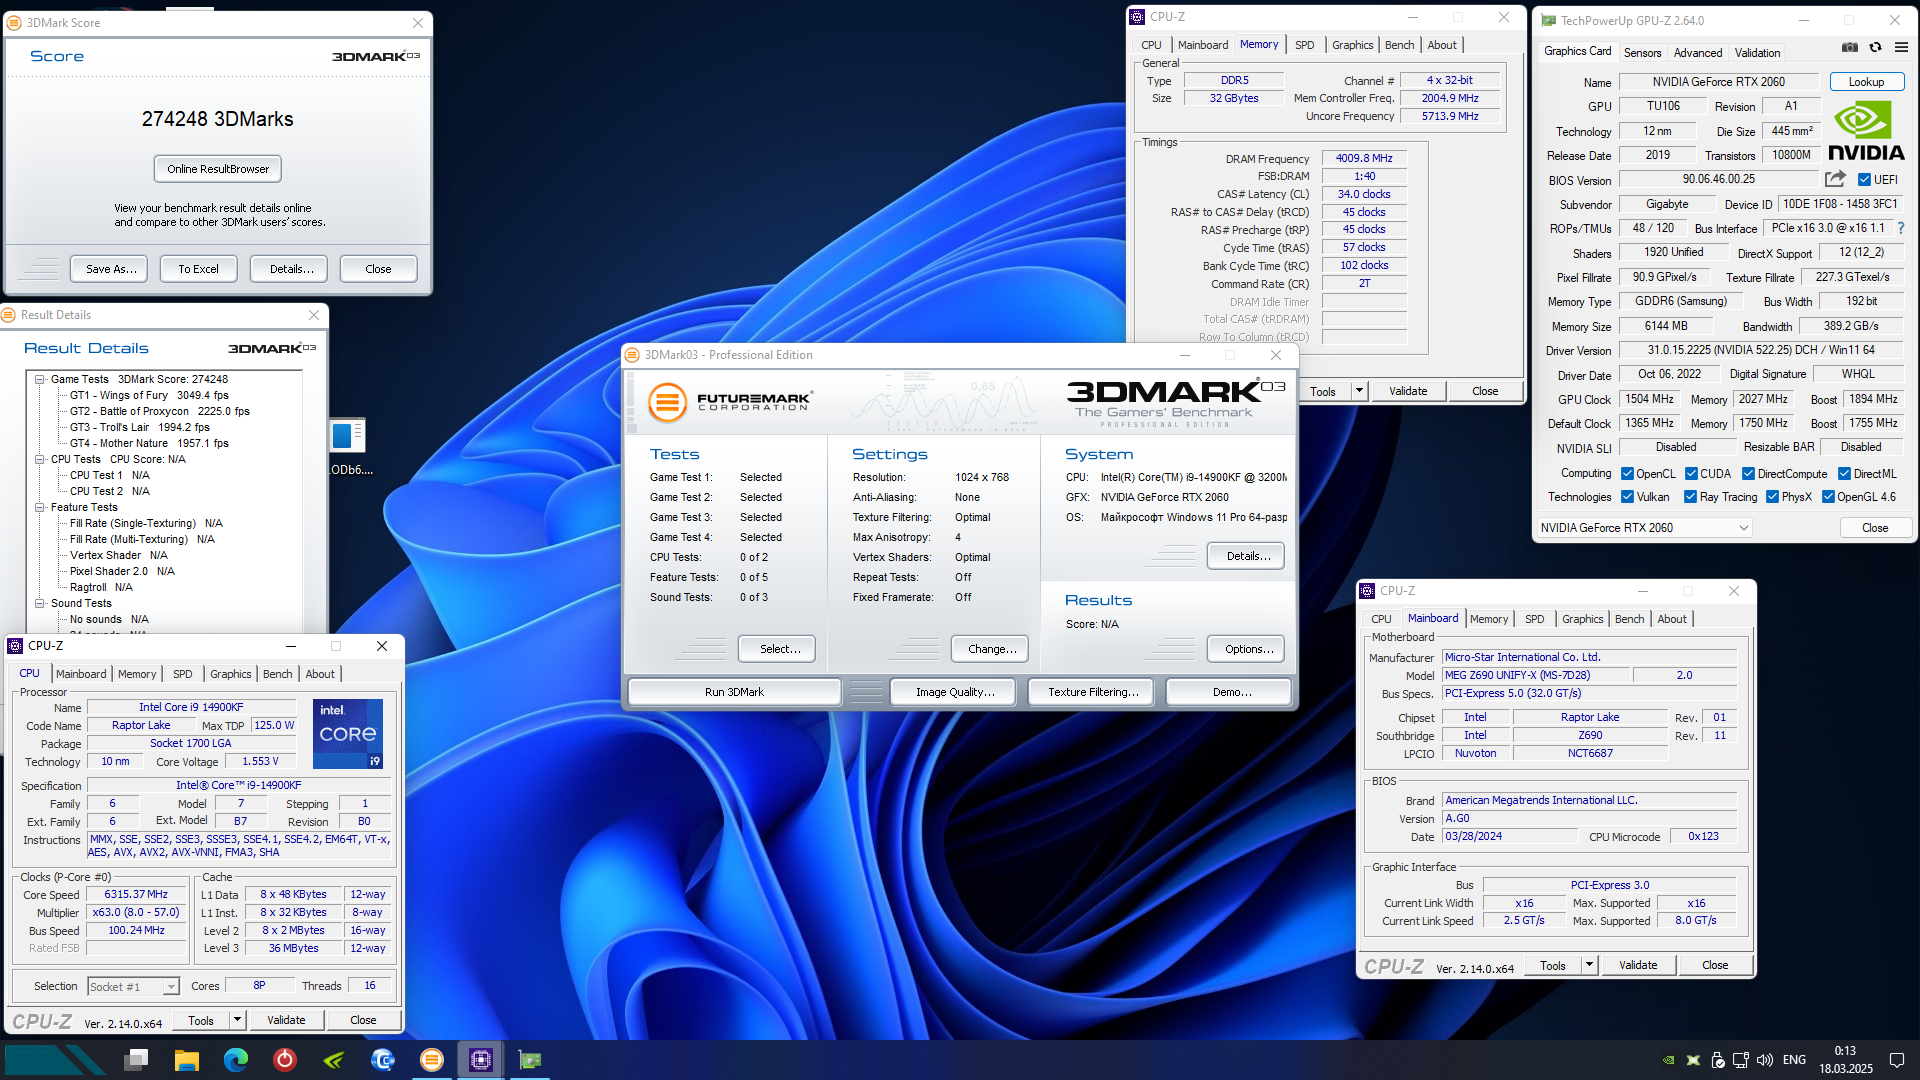Take a GPU-Z screenshot with camera icon
This screenshot has width=1920, height=1080.
coord(1850,47)
